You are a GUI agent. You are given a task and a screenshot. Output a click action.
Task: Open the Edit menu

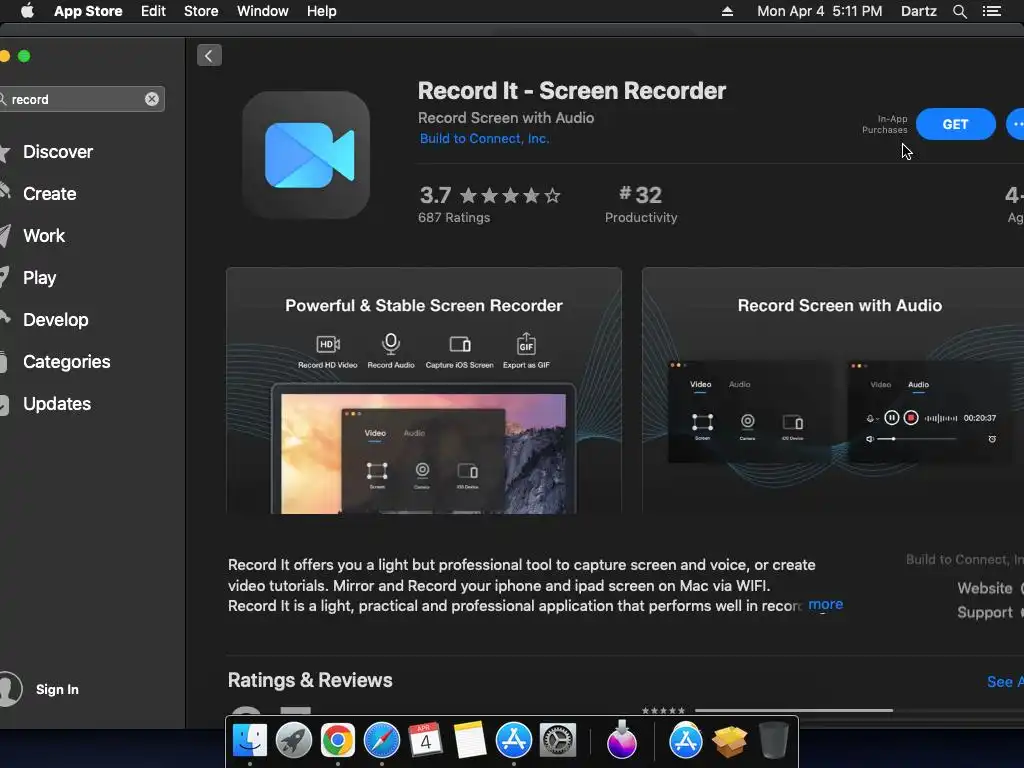(x=153, y=11)
